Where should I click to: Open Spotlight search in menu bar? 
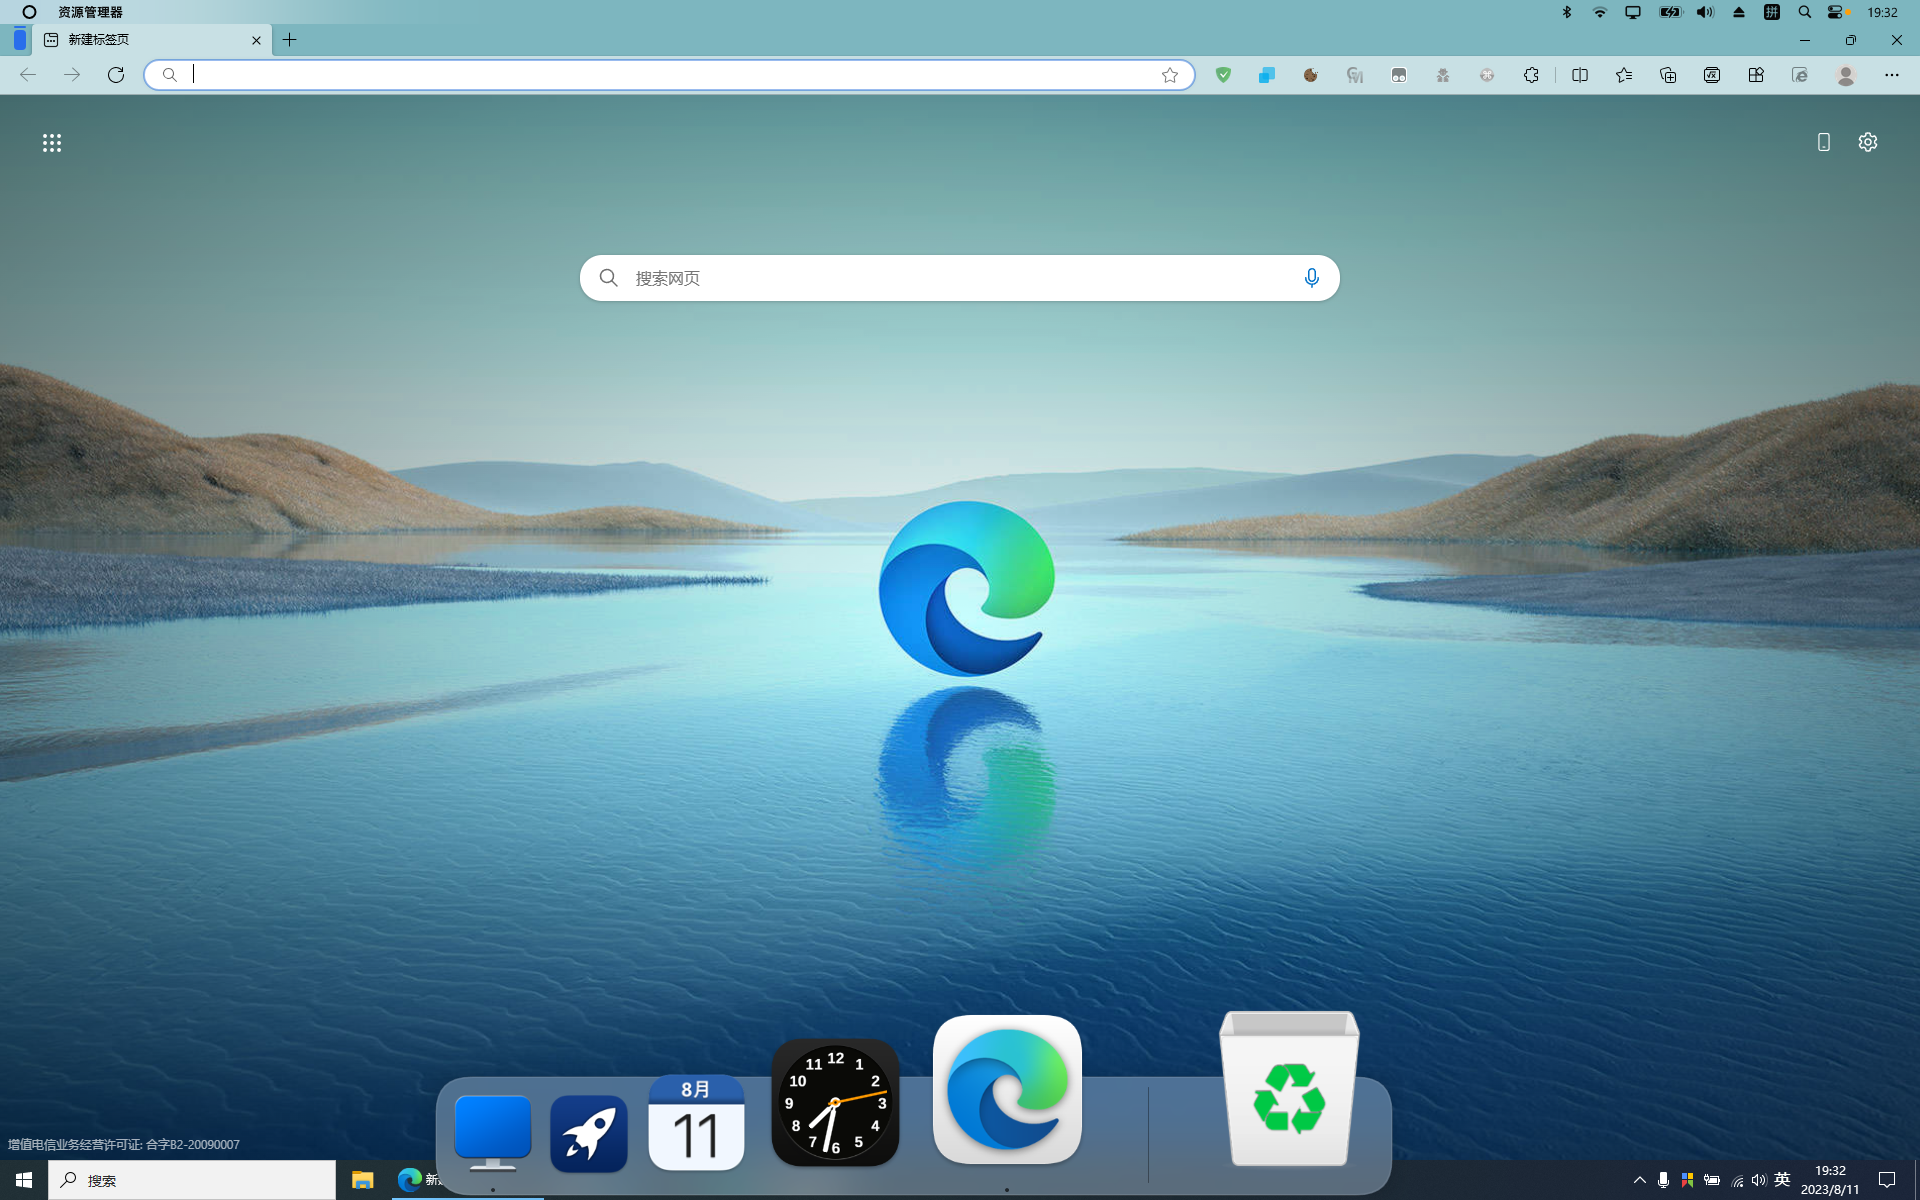pos(1805,12)
